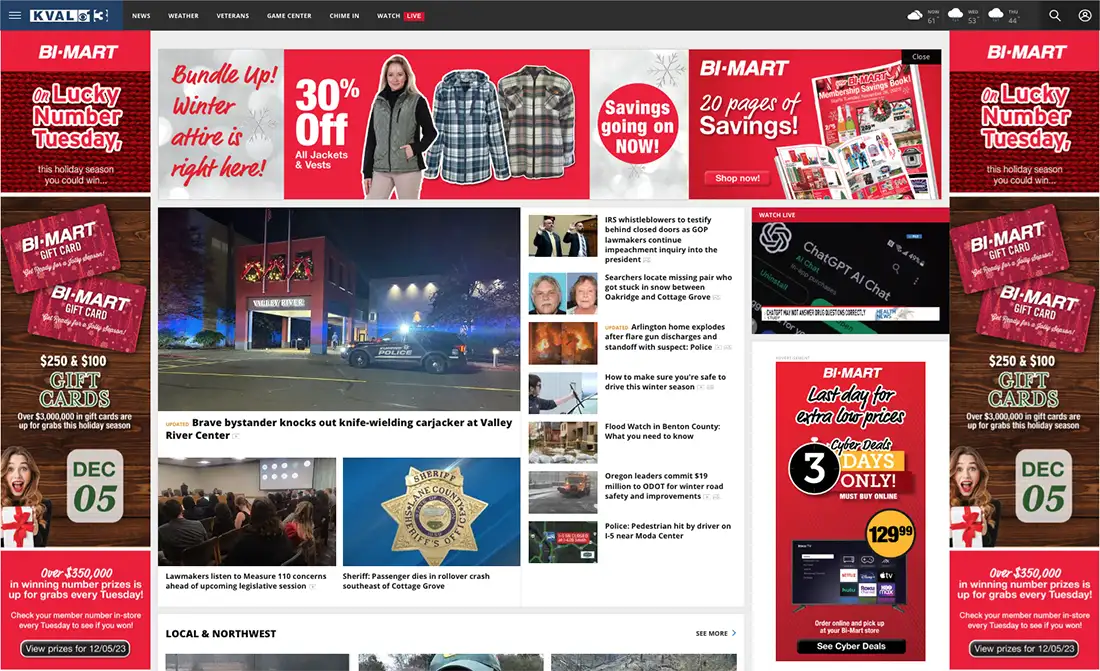Open the Benton County flood thumbnail
Viewport: 1100px width, 671px height.
tap(563, 442)
